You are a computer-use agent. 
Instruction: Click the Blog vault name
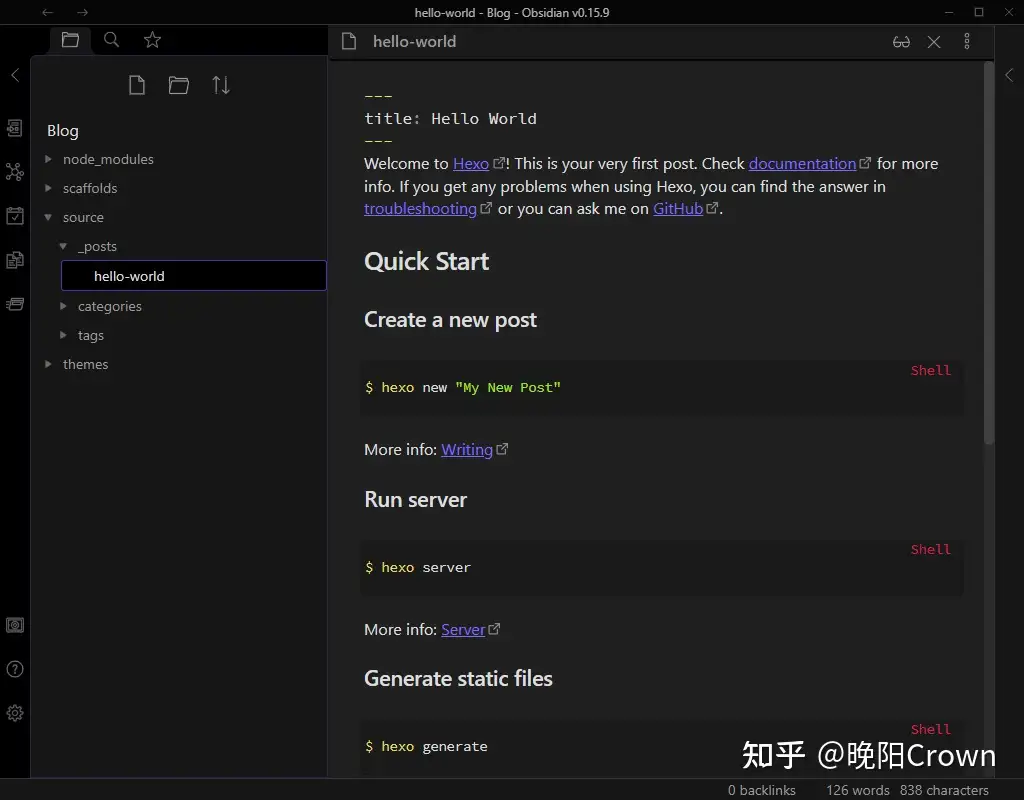coord(63,131)
